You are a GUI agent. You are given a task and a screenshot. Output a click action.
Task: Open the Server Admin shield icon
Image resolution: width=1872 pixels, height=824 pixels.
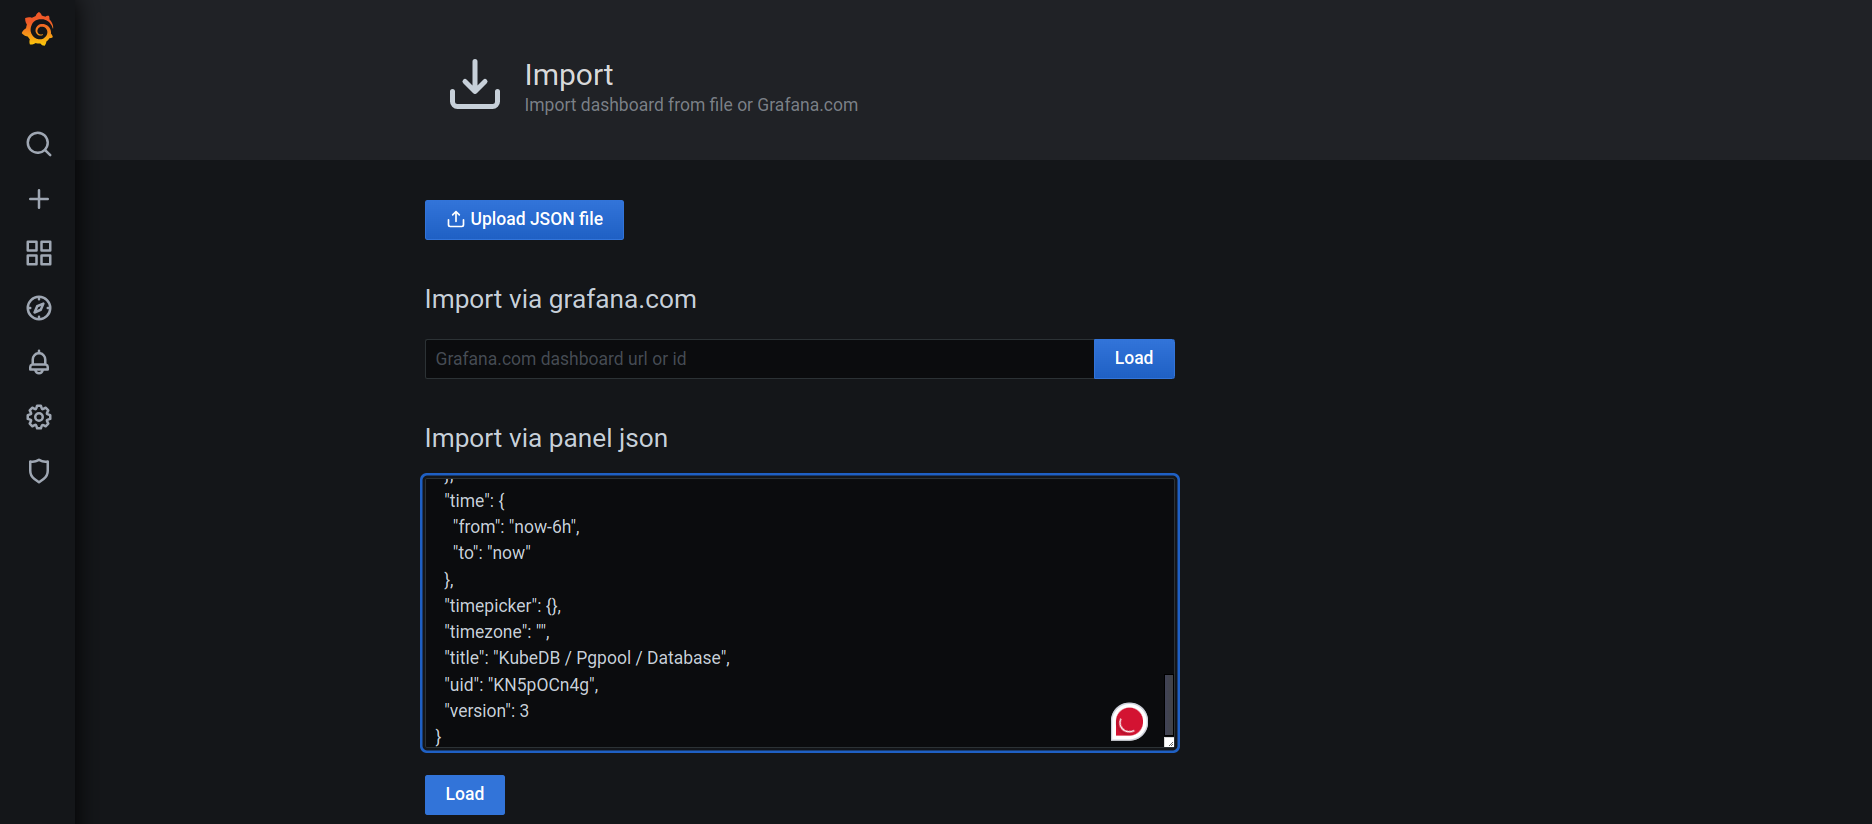pos(38,471)
